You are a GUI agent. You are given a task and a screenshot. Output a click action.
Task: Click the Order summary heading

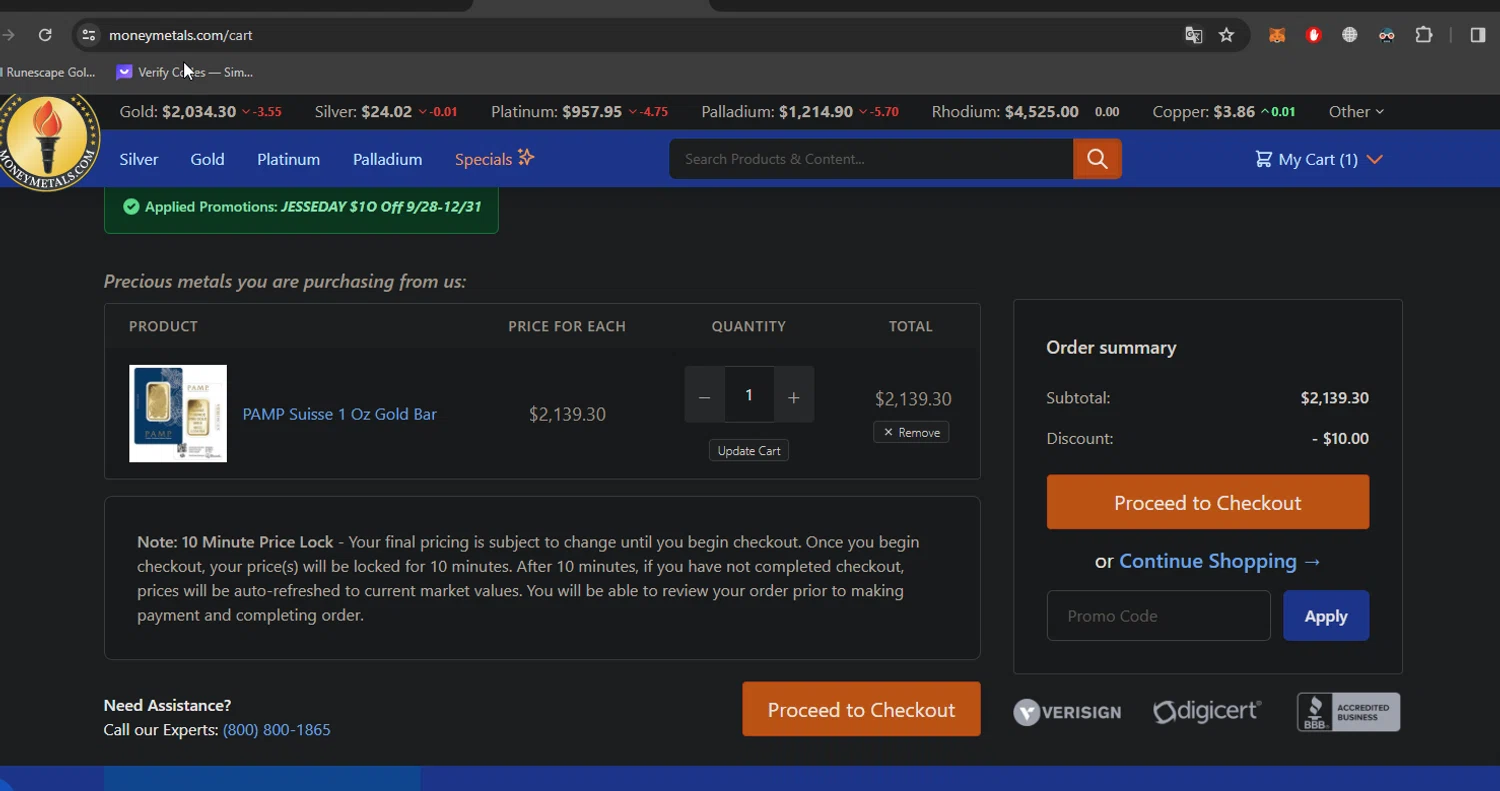tap(1111, 348)
